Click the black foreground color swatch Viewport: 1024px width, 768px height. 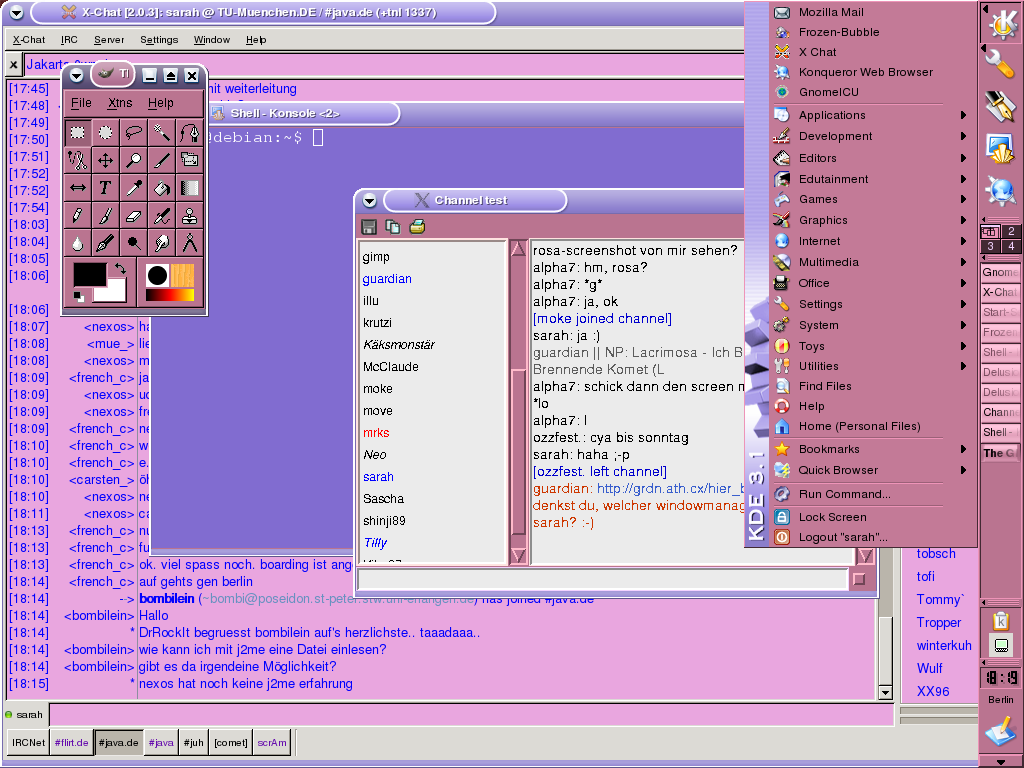pos(89,274)
